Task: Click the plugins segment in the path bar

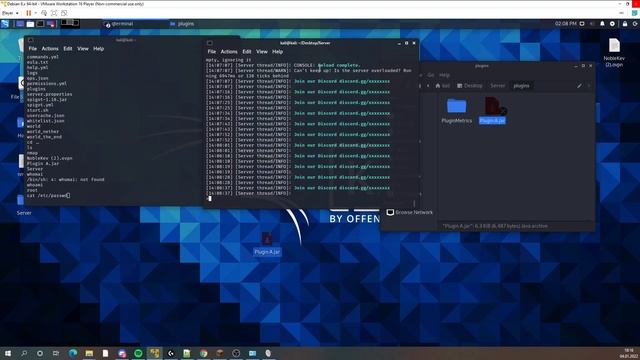Action: pos(521,86)
